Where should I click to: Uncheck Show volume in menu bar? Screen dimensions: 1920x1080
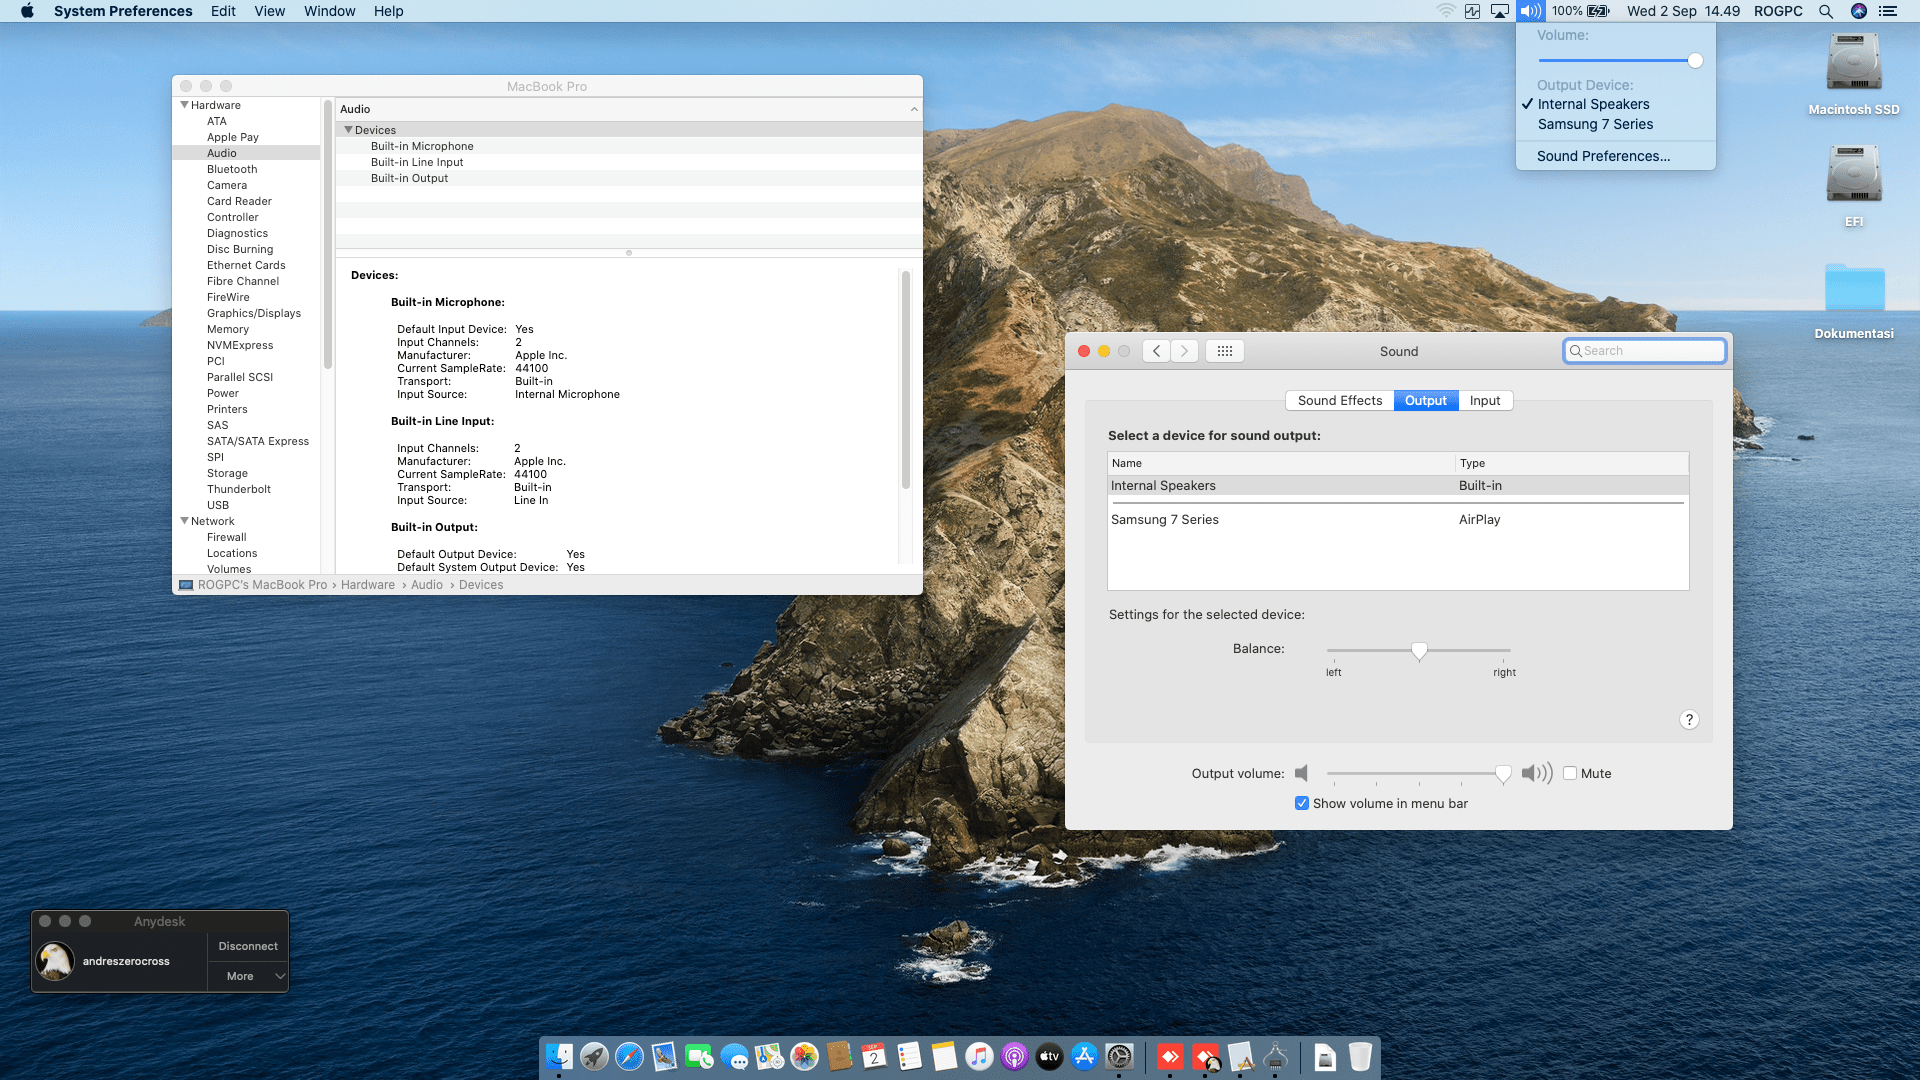1302,803
